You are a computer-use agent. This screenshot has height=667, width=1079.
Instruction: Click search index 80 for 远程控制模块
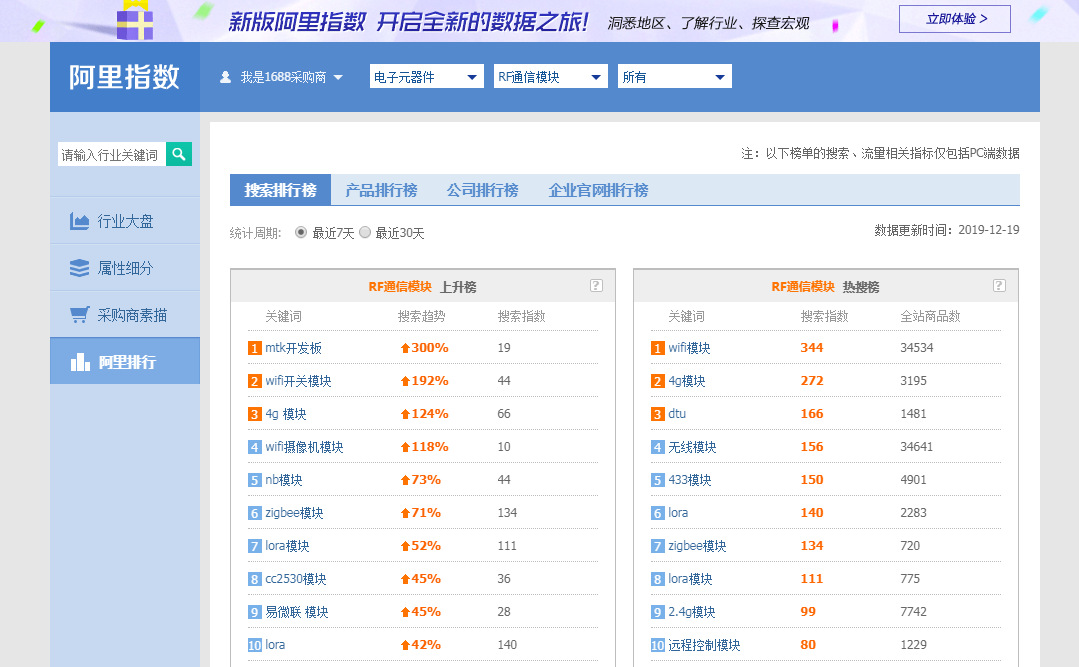click(808, 645)
